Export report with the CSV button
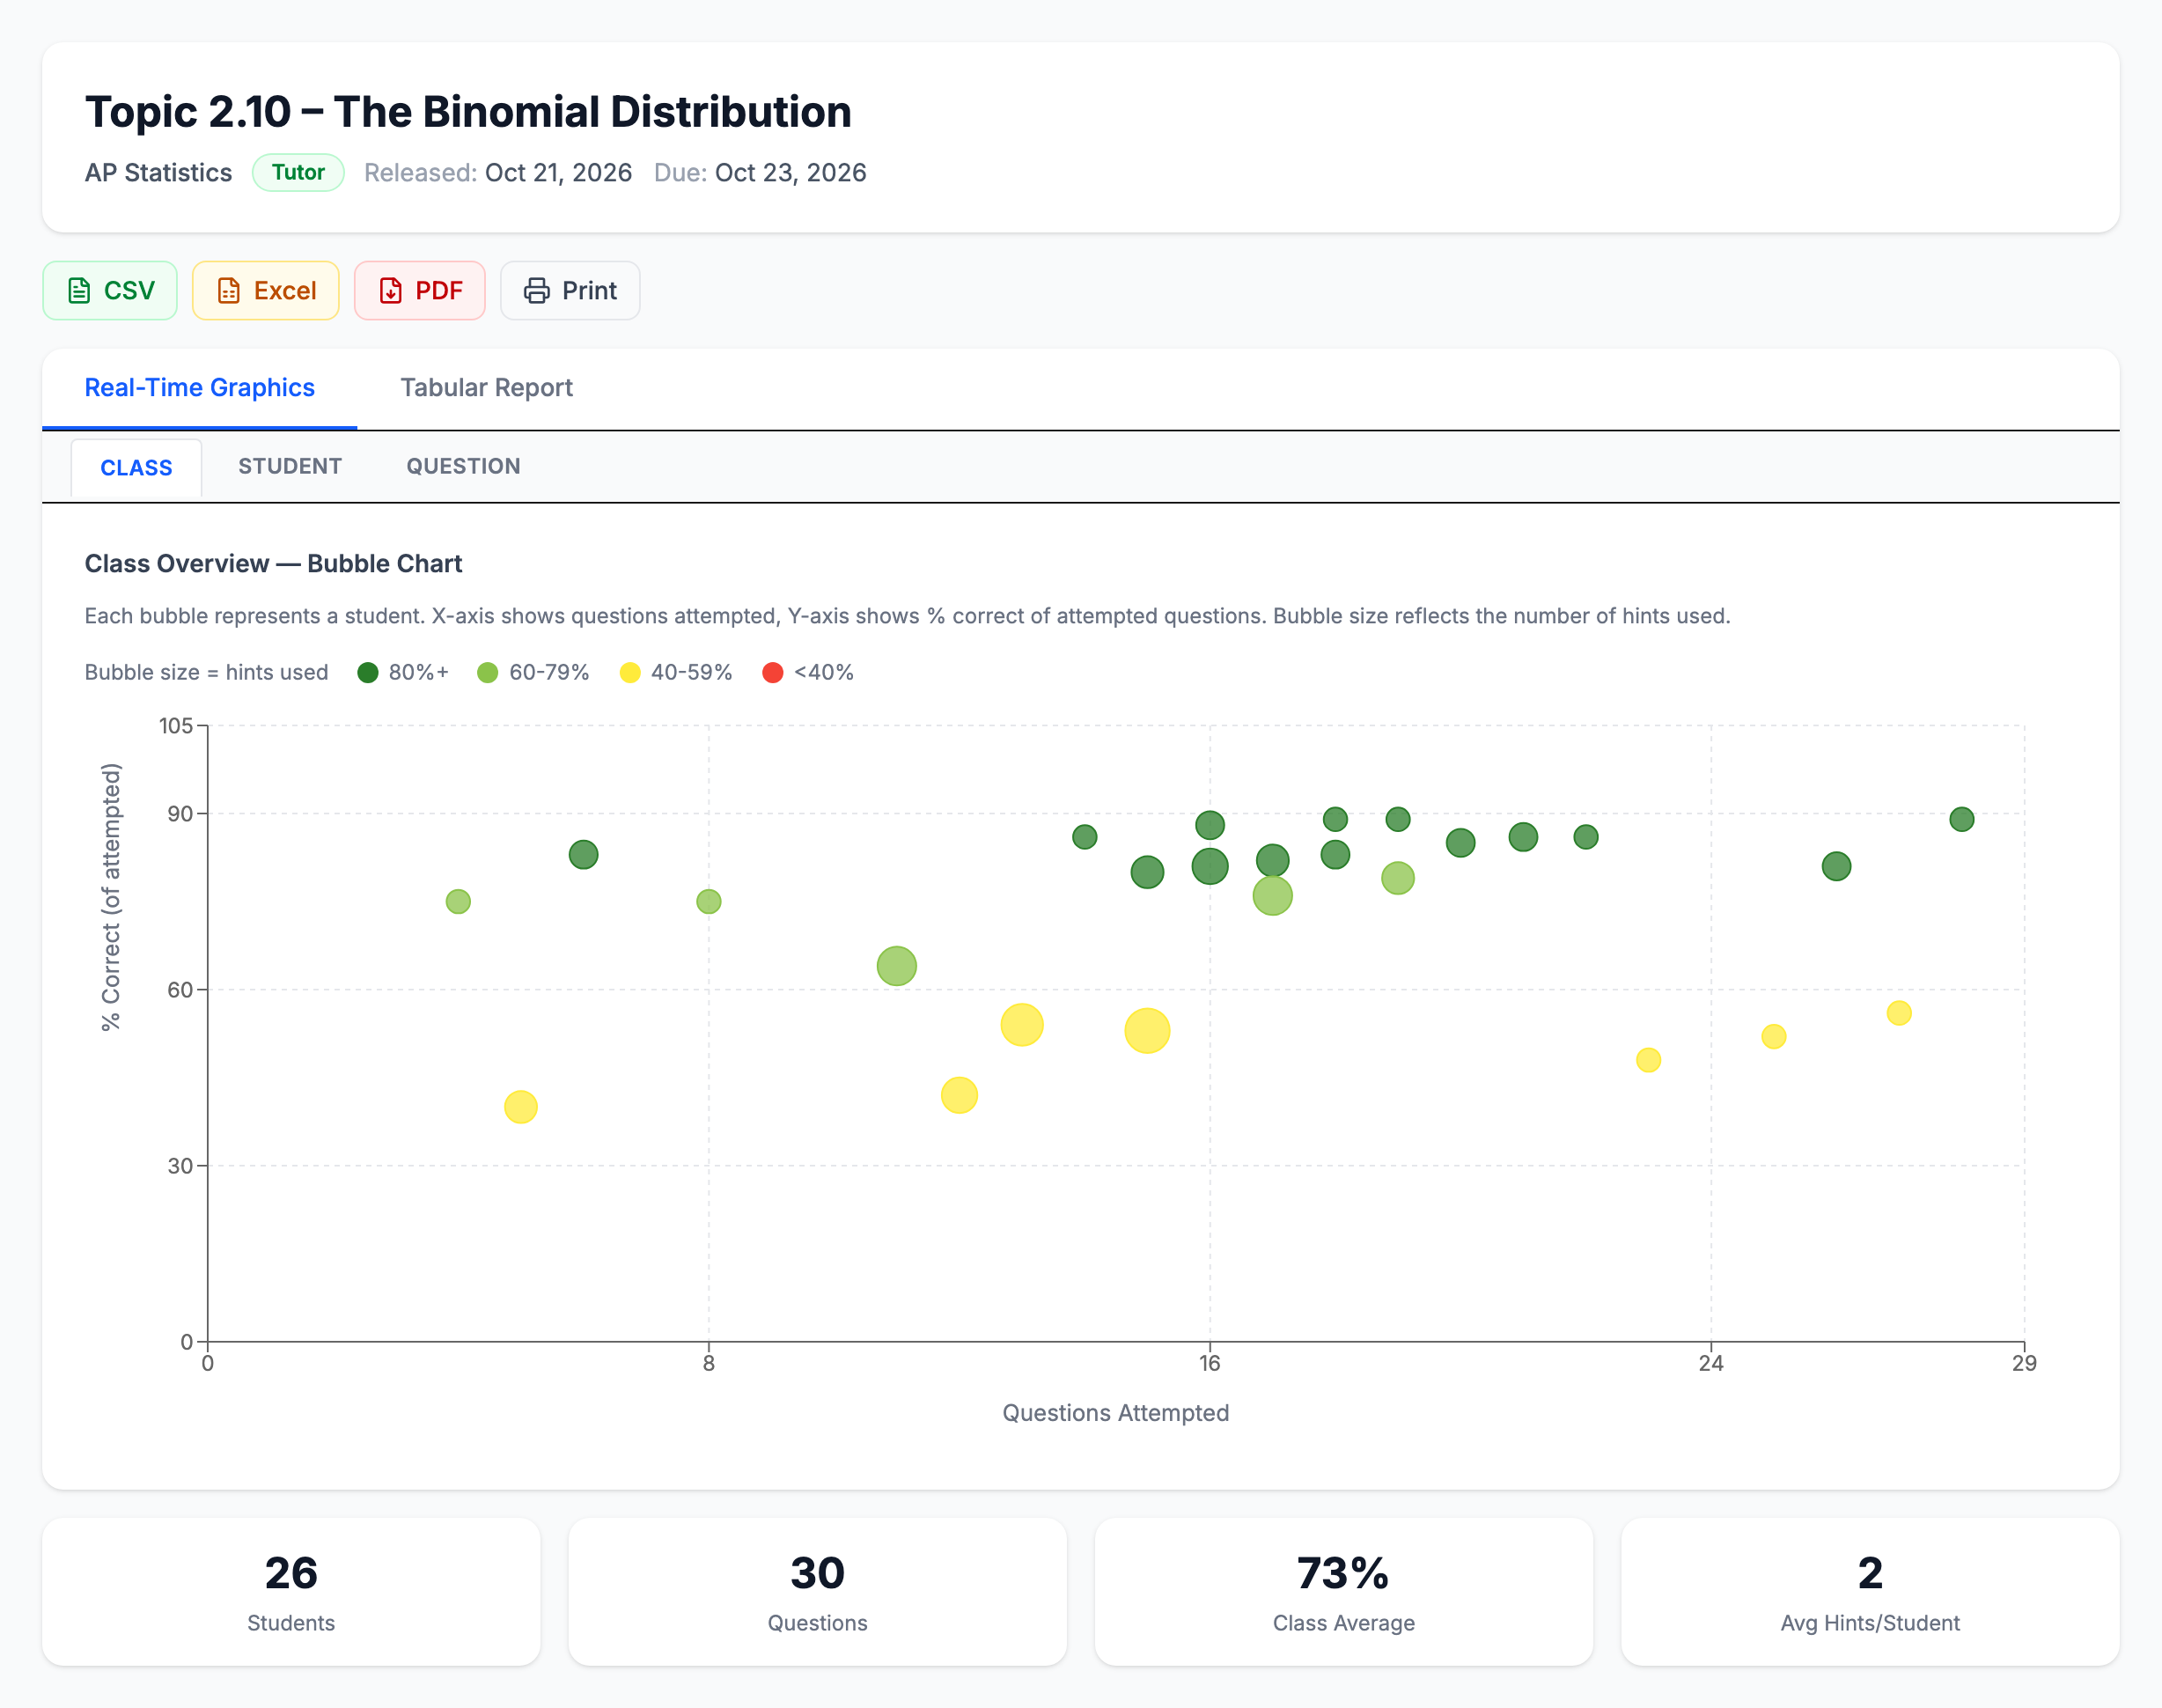Screen dimensions: 2162x1708 point(110,291)
